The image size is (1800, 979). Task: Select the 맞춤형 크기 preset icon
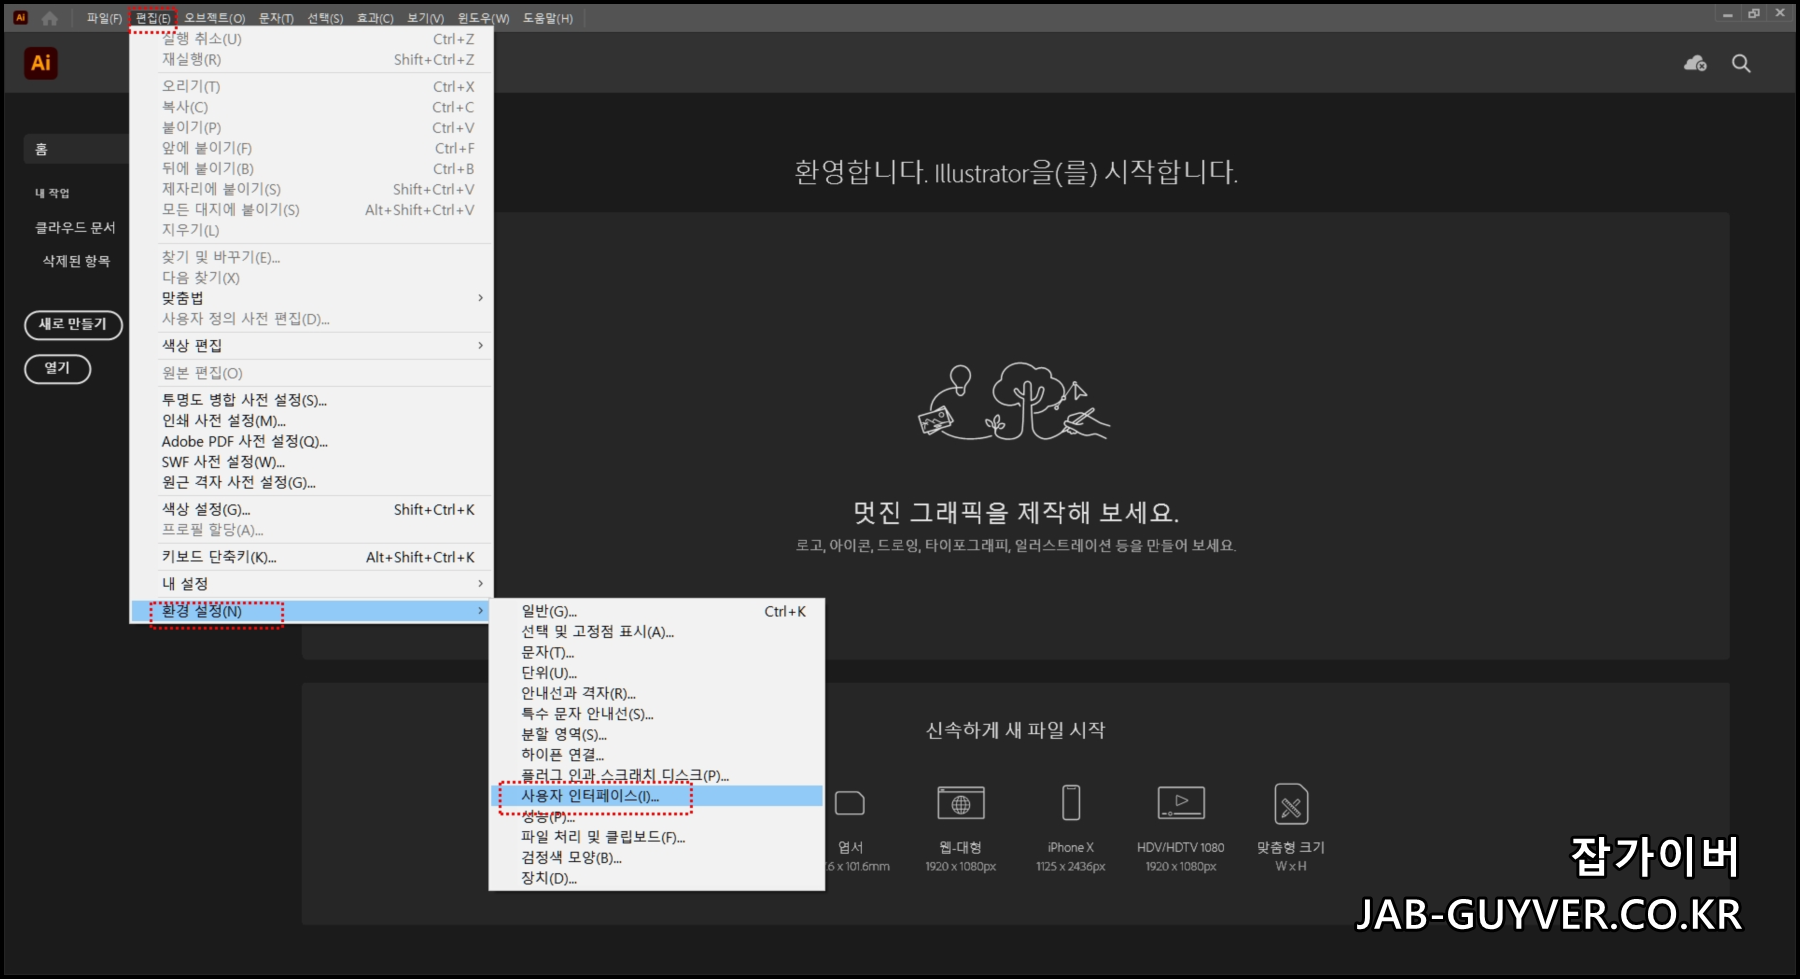(x=1291, y=804)
